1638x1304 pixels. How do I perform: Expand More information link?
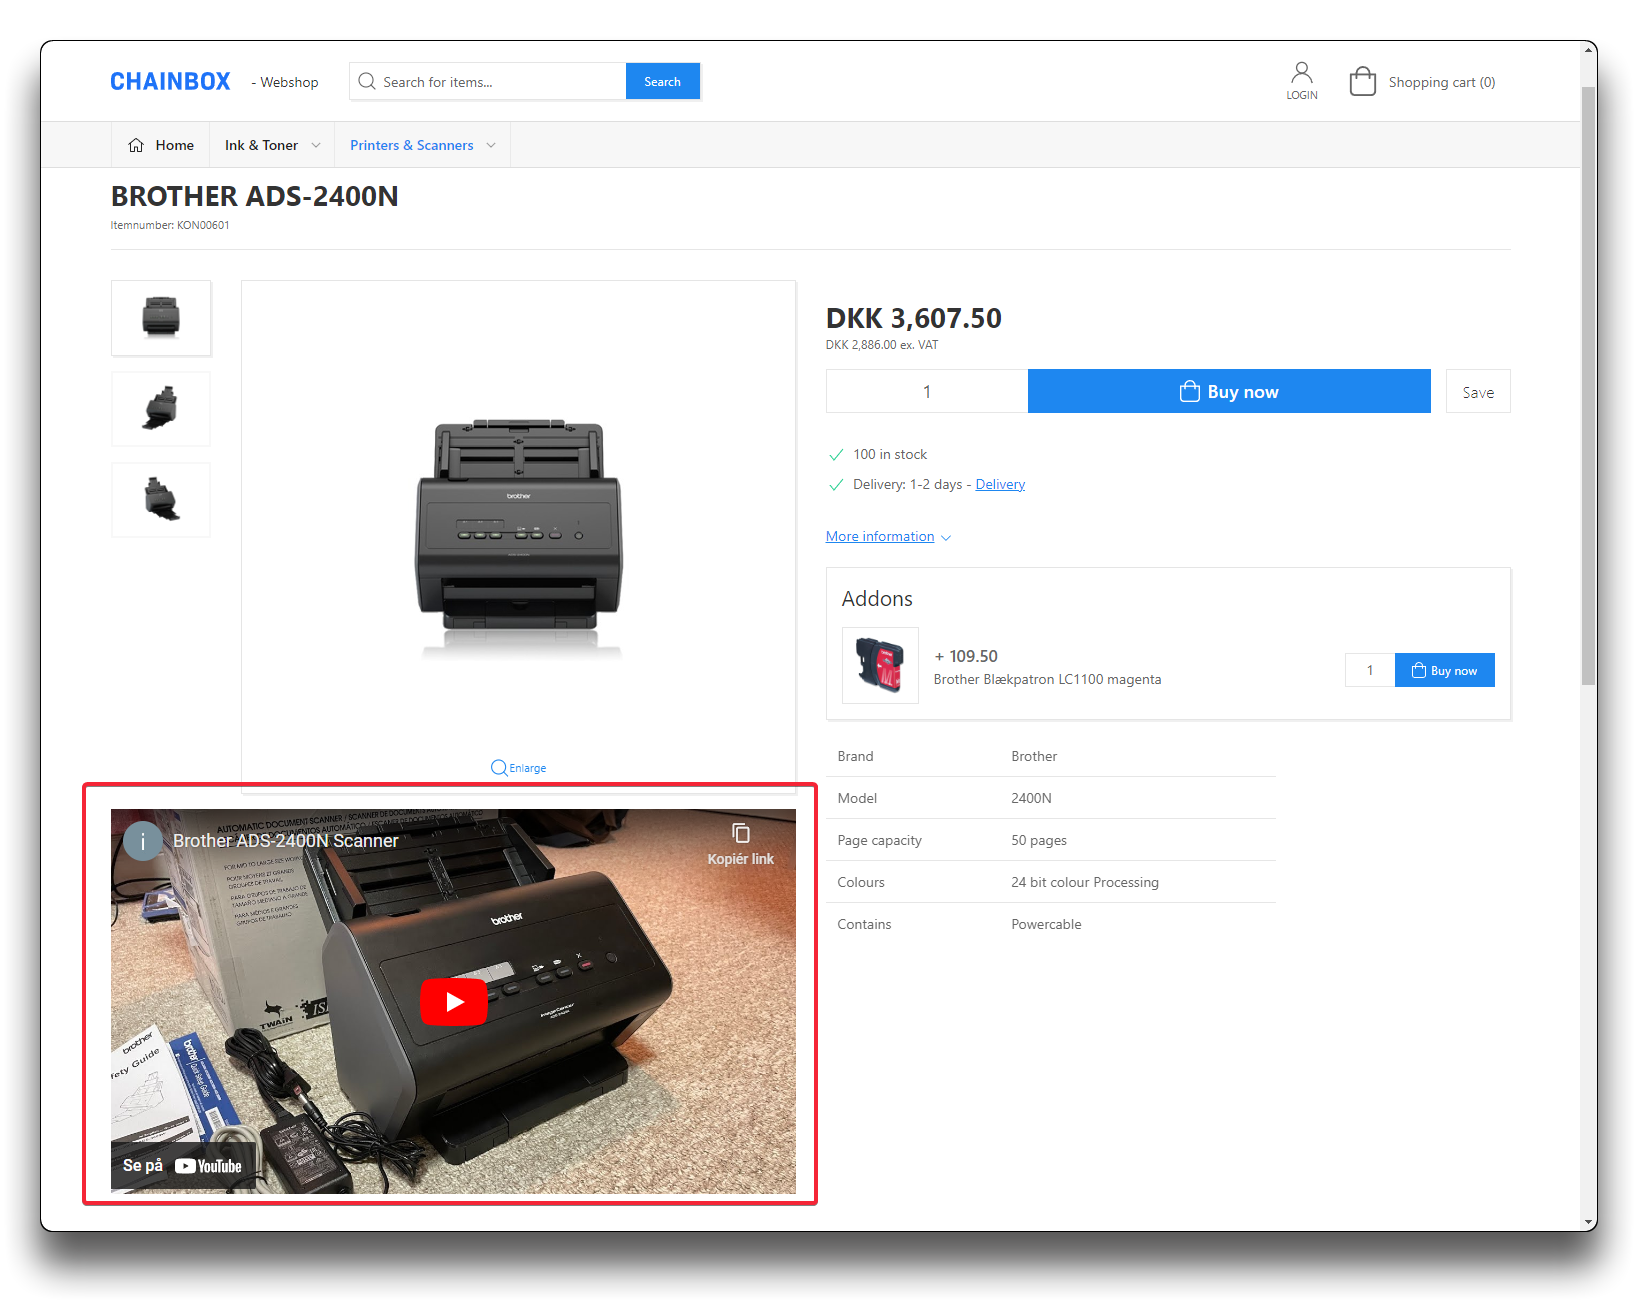pyautogui.click(x=880, y=537)
